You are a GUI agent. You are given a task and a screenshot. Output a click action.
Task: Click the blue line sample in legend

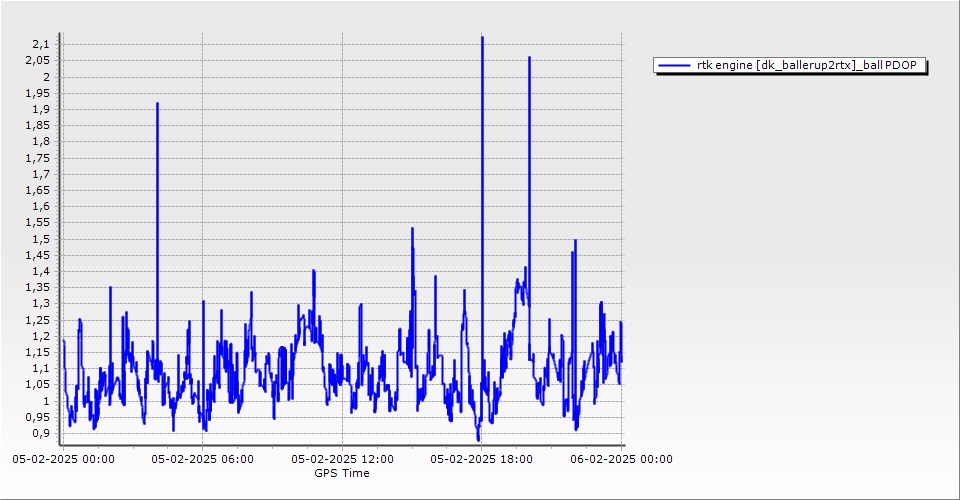pos(674,65)
